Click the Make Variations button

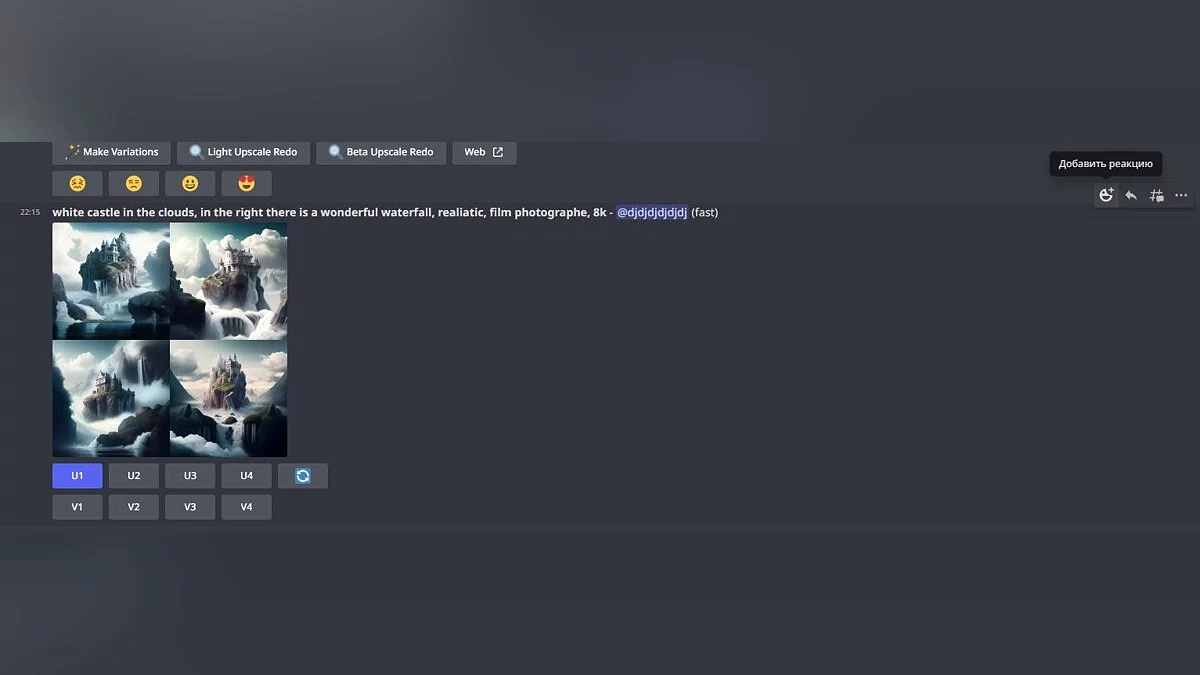coord(111,152)
